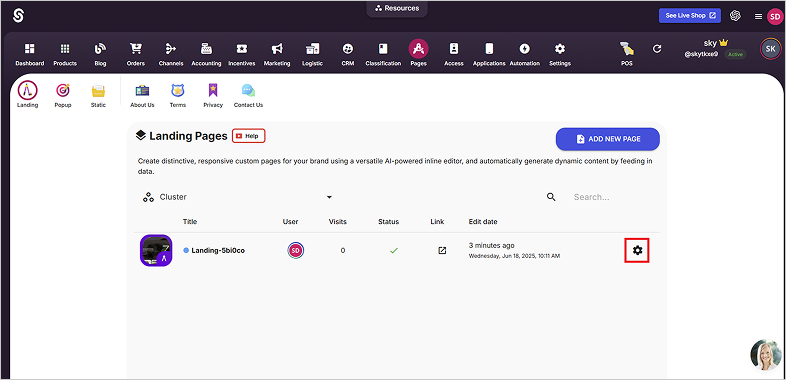
Task: Select the Pages icon
Action: pos(418,49)
